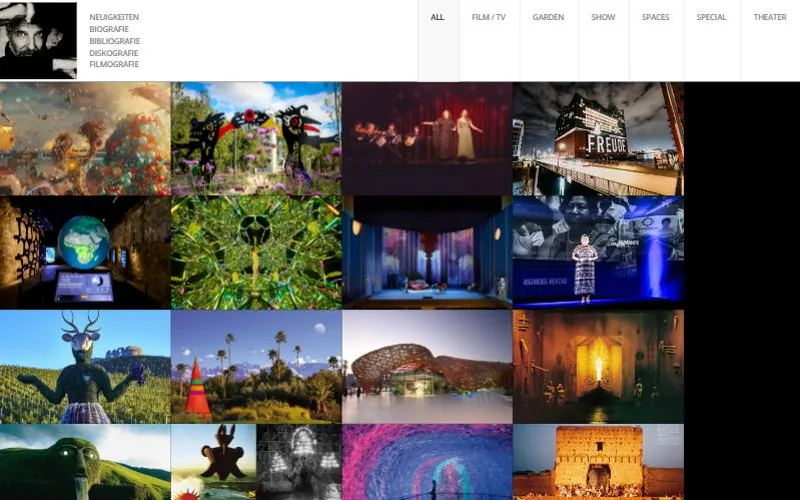The image size is (800, 500).
Task: Open the black-and-white portrait logo image
Action: [38, 40]
